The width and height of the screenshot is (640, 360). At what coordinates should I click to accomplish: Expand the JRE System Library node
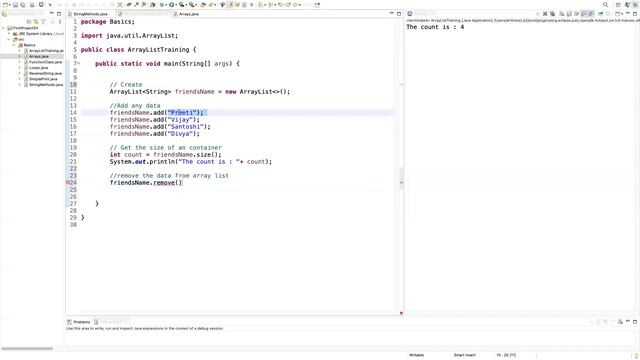[x=9, y=34]
